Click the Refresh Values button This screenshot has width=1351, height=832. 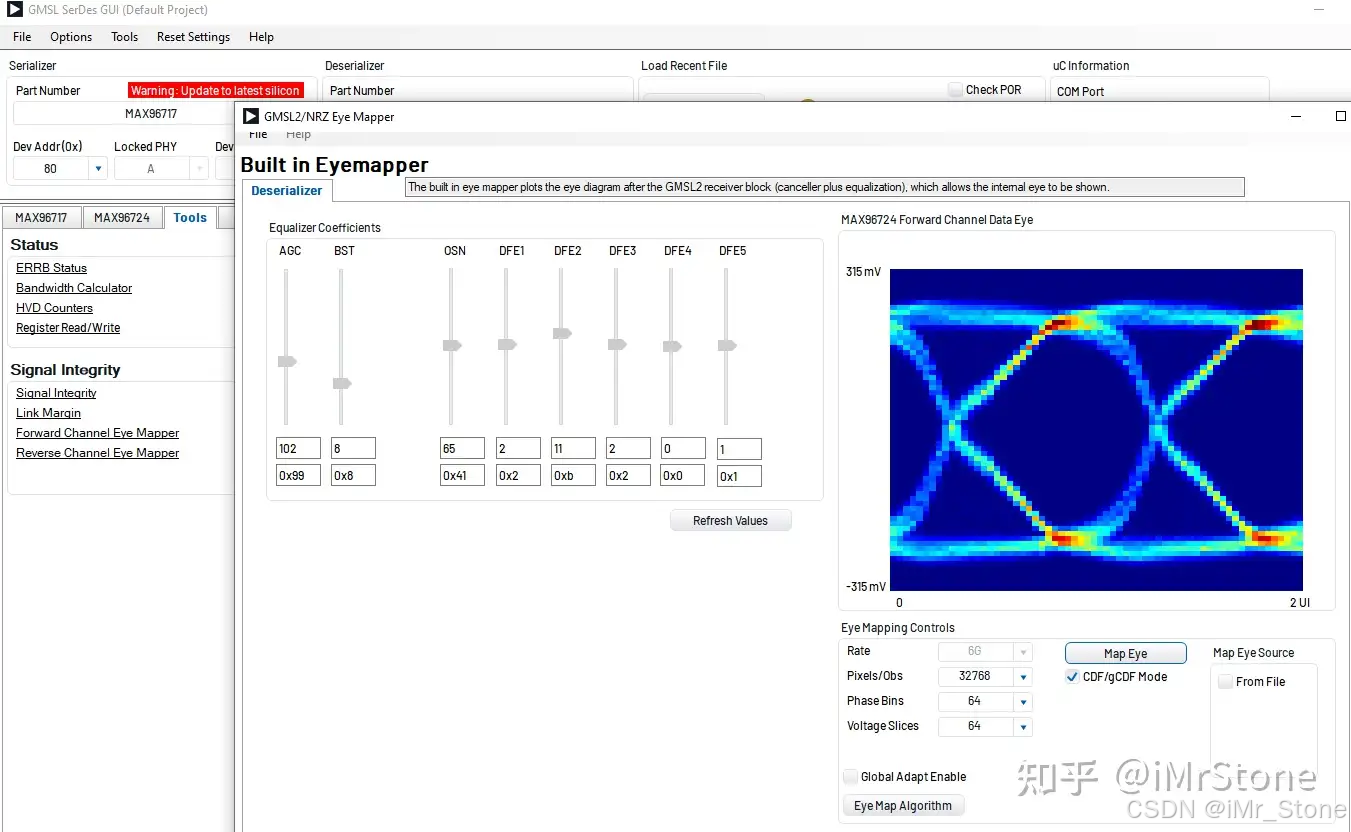pyautogui.click(x=730, y=520)
